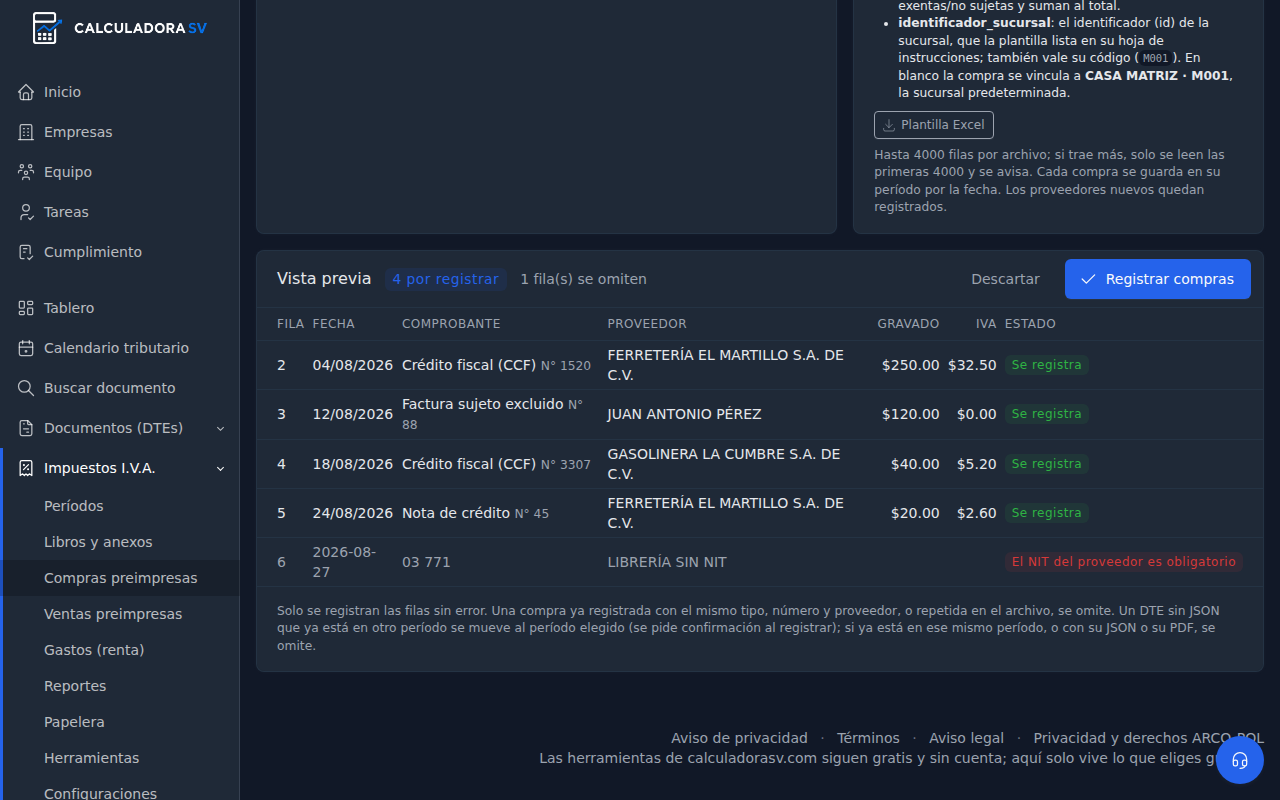The height and width of the screenshot is (800, 1280).
Task: Select Compras preimpresas menu item
Action: (x=121, y=578)
